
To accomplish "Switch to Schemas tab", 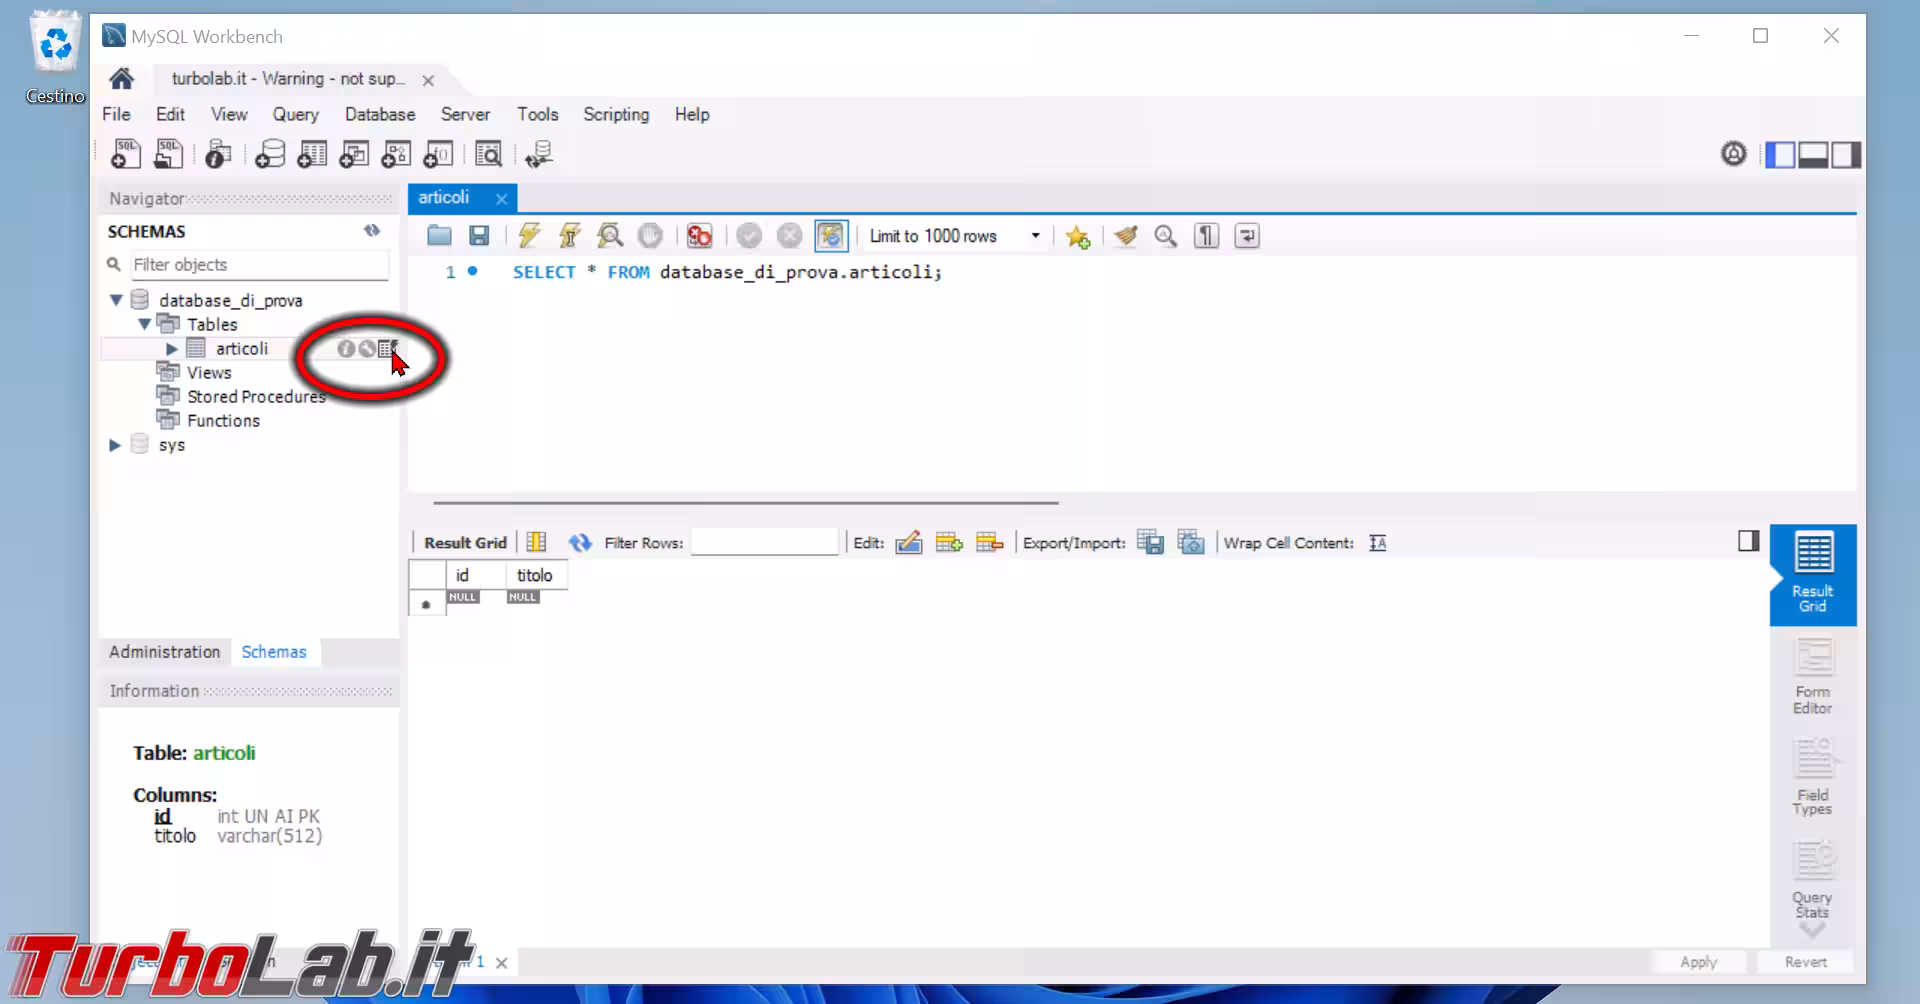I will (274, 652).
